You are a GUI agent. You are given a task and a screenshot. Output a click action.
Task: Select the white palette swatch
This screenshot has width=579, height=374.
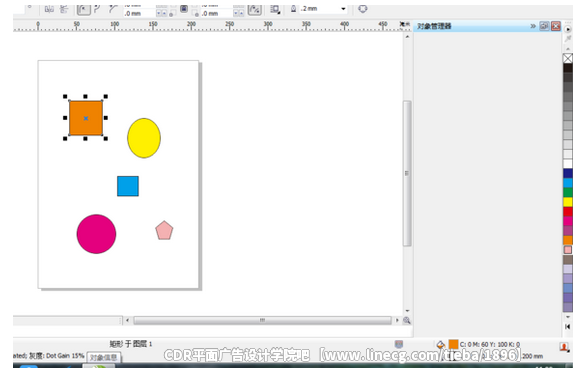[568, 164]
